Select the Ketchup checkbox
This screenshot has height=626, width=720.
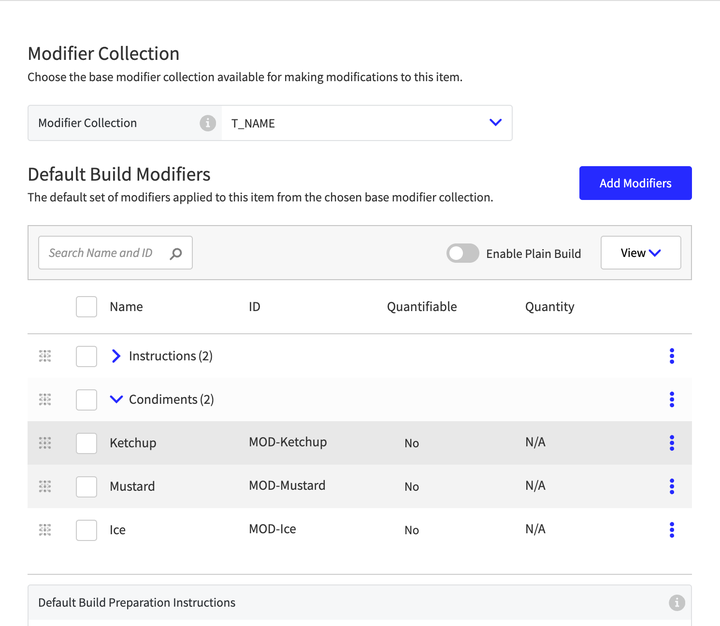pos(86,443)
